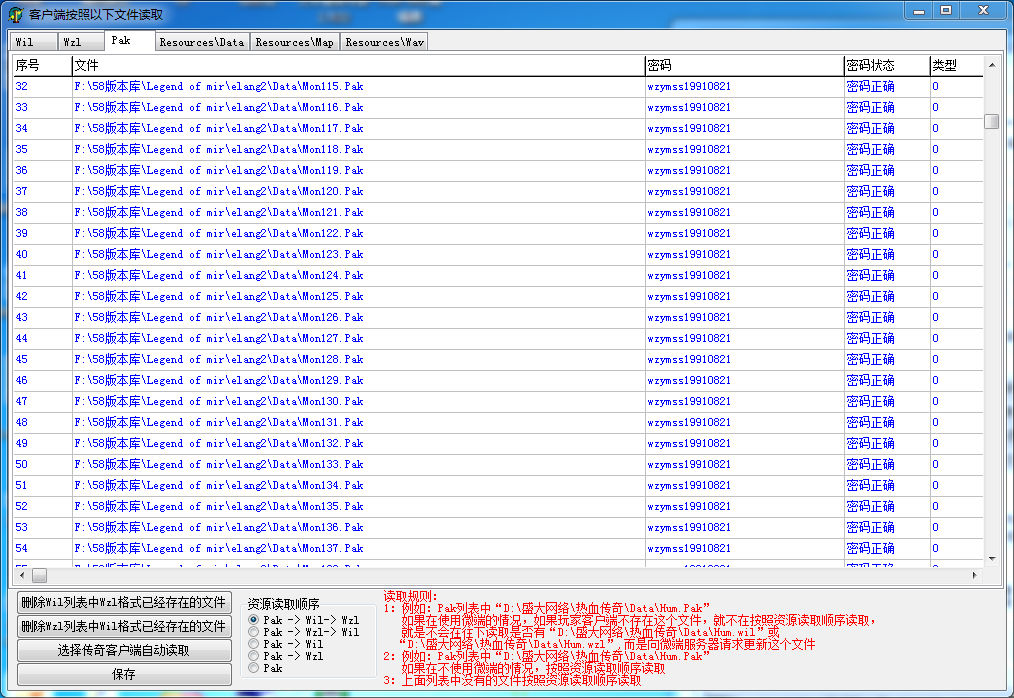Image resolution: width=1014 pixels, height=698 pixels.
Task: Click 删除Wil列表中Wzl格式已经存在的文件 button
Action: (124, 602)
